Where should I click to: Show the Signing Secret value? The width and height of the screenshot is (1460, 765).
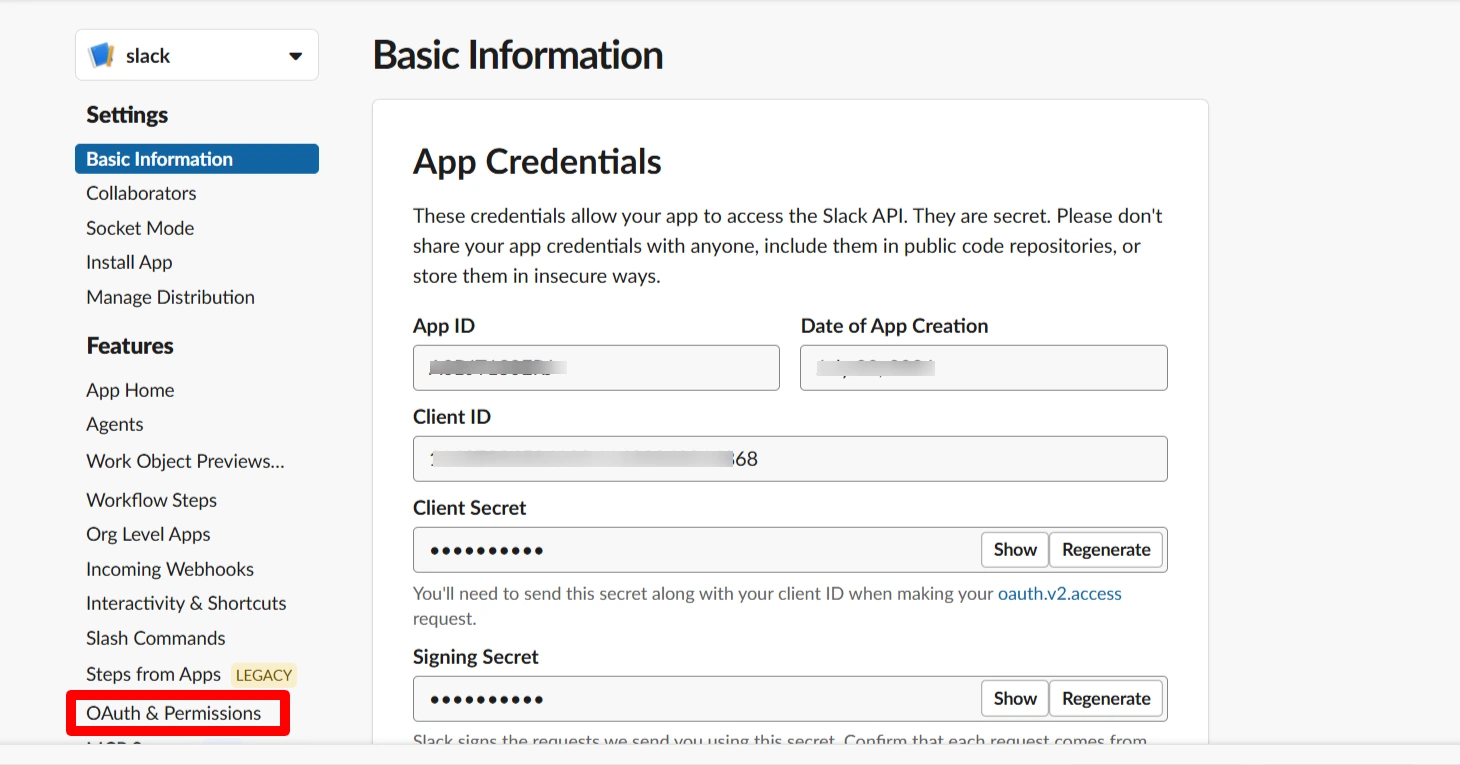(1015, 699)
